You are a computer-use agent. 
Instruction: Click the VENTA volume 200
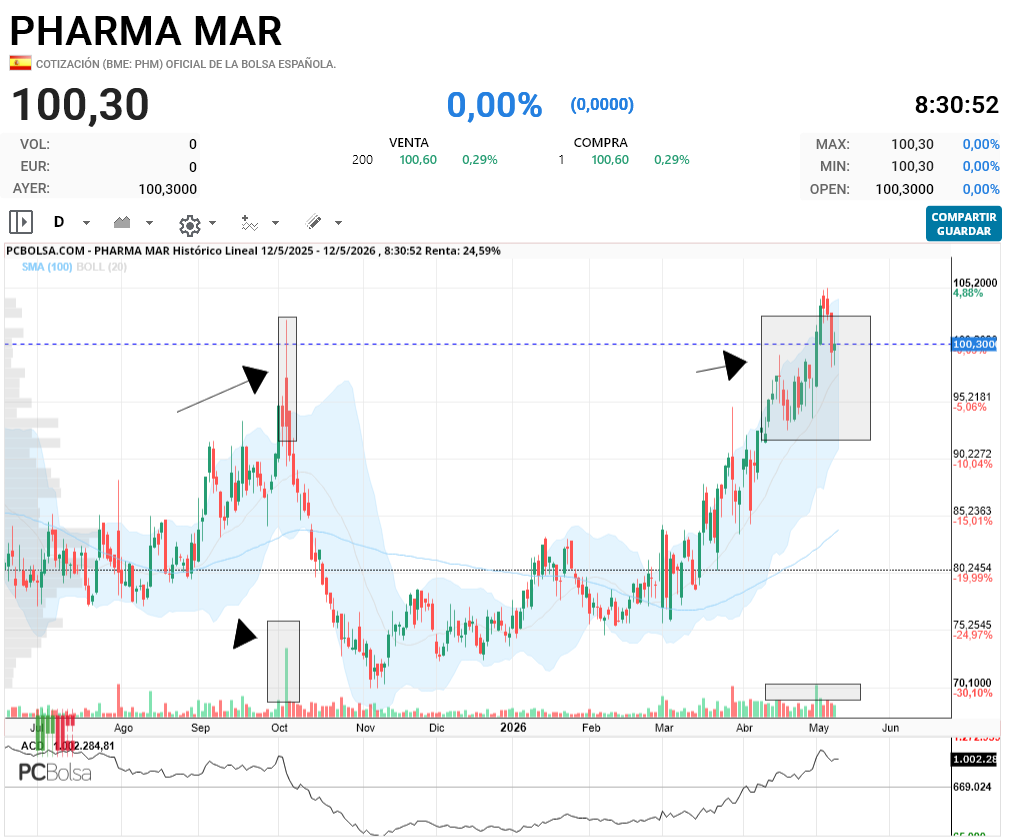click(x=362, y=159)
